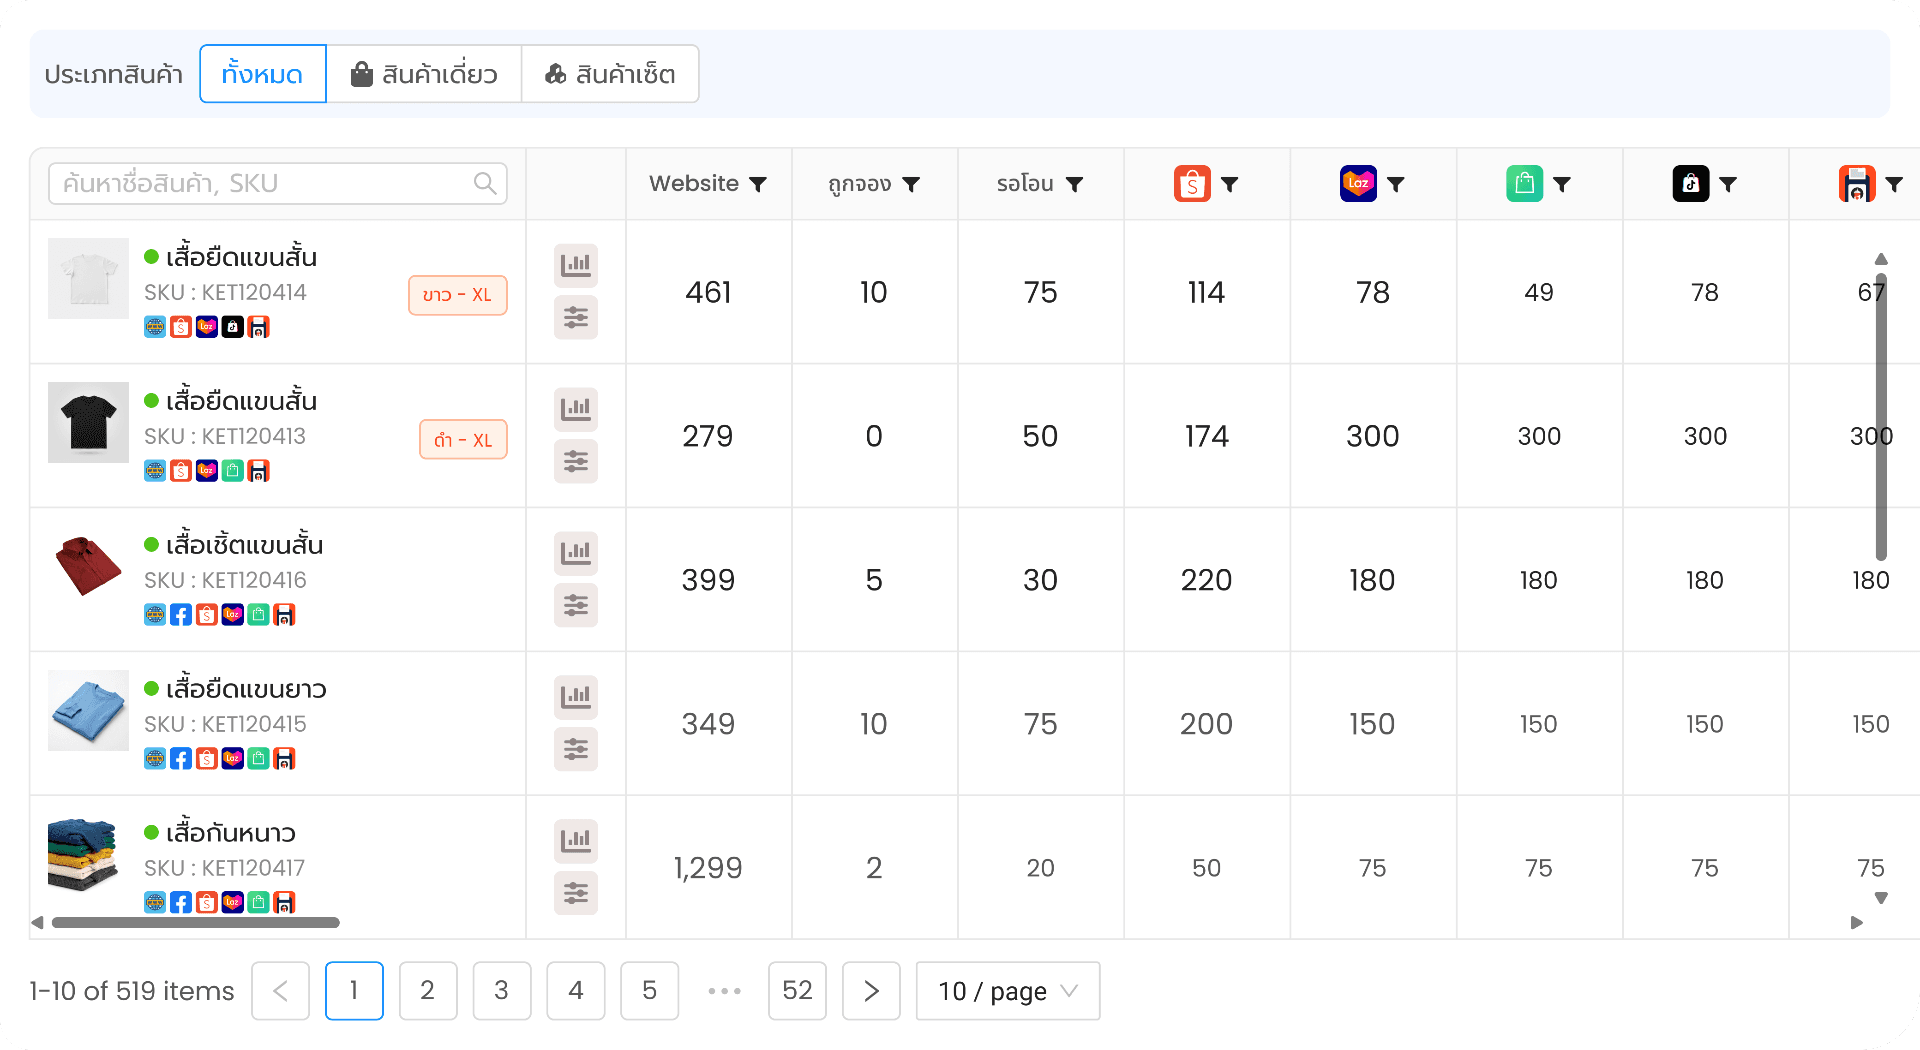Keep ทั้งหมด filter selected

click(262, 73)
